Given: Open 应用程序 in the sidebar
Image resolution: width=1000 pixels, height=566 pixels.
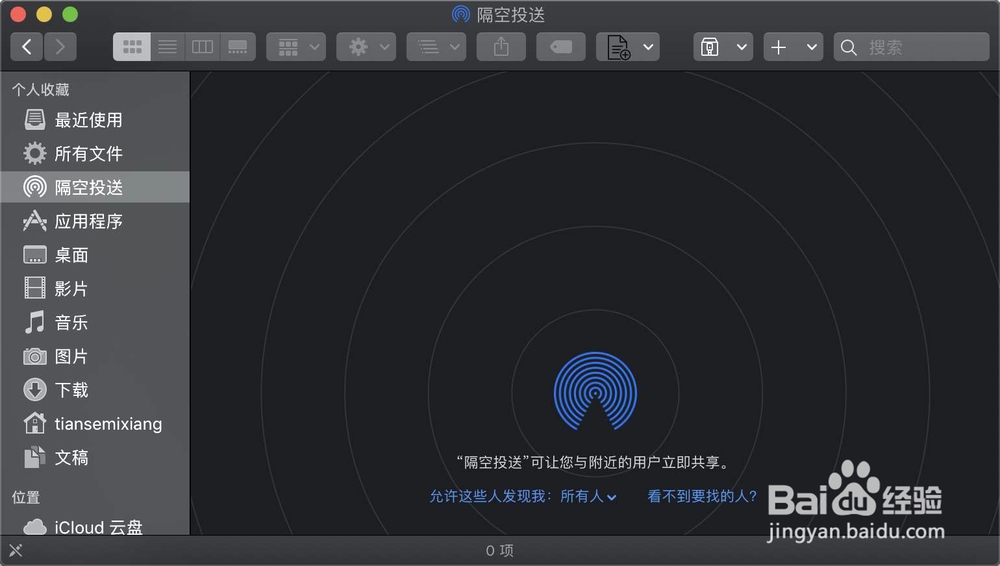Looking at the screenshot, I should 95,221.
